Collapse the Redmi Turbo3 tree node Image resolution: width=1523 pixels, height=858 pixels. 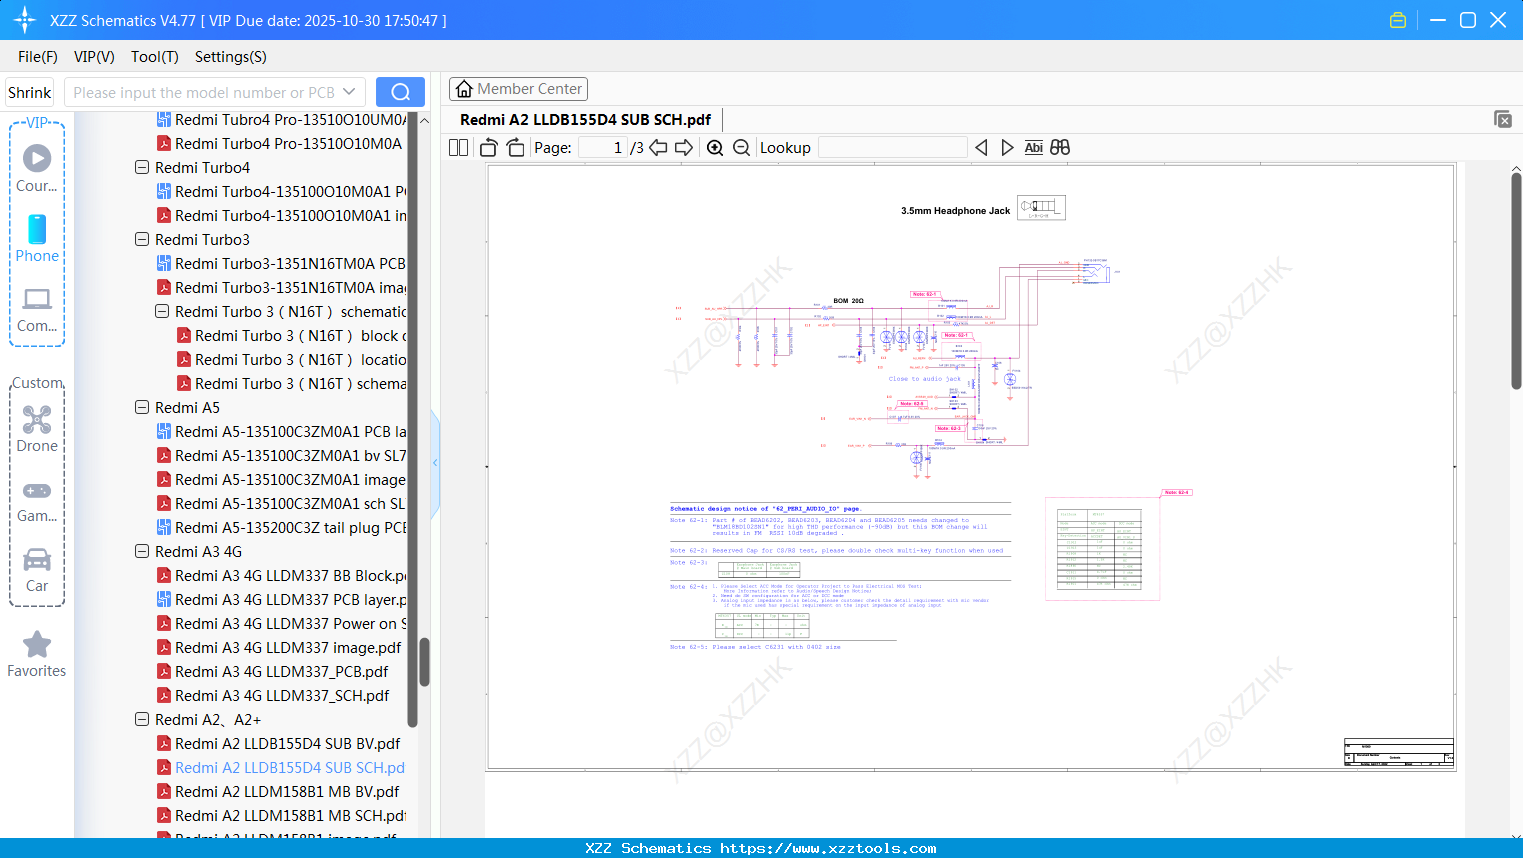pyautogui.click(x=142, y=240)
